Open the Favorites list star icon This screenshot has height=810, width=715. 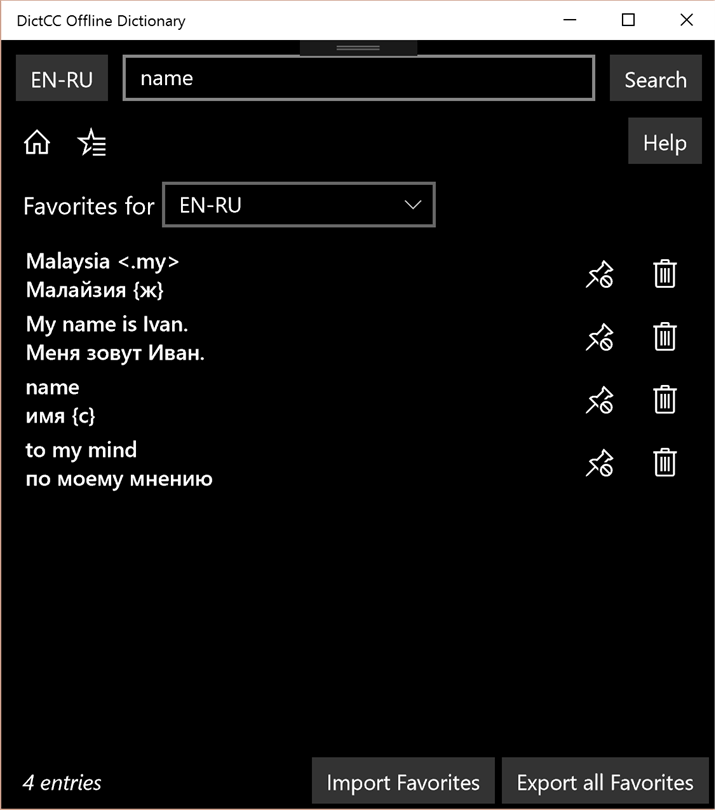[x=92, y=143]
